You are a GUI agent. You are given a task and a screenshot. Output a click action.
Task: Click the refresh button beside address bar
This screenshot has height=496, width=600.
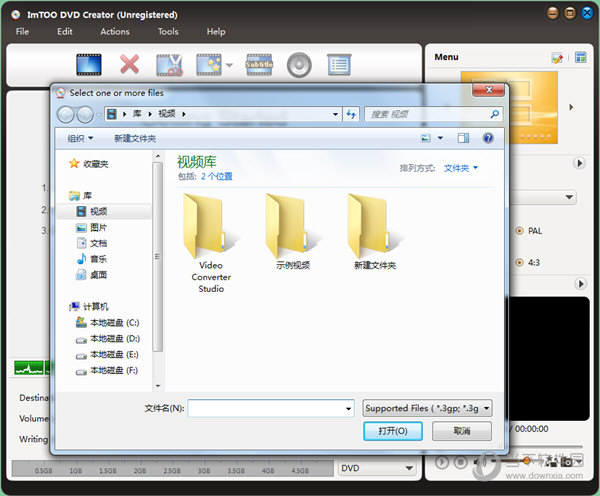click(x=351, y=114)
